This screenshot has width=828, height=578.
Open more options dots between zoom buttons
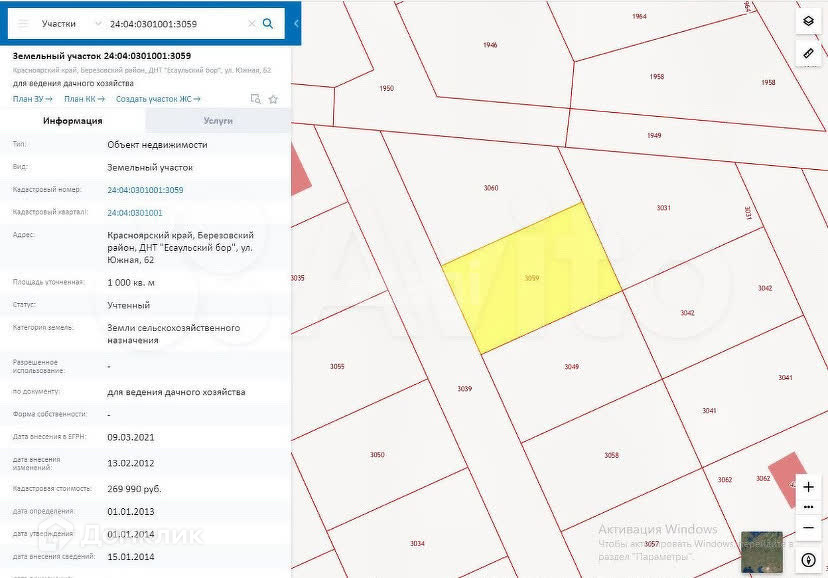point(808,507)
